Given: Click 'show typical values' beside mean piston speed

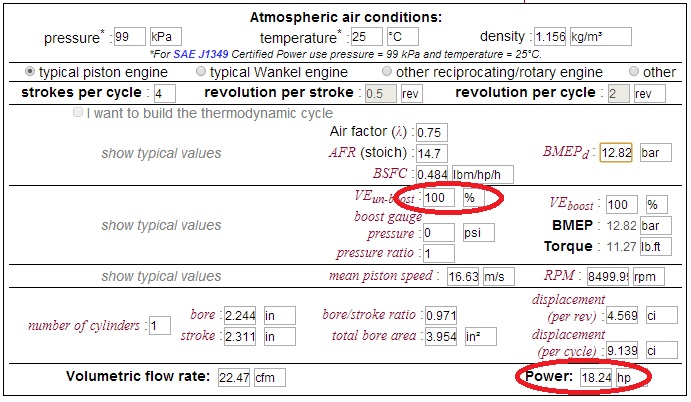Looking at the screenshot, I should coord(161,276).
